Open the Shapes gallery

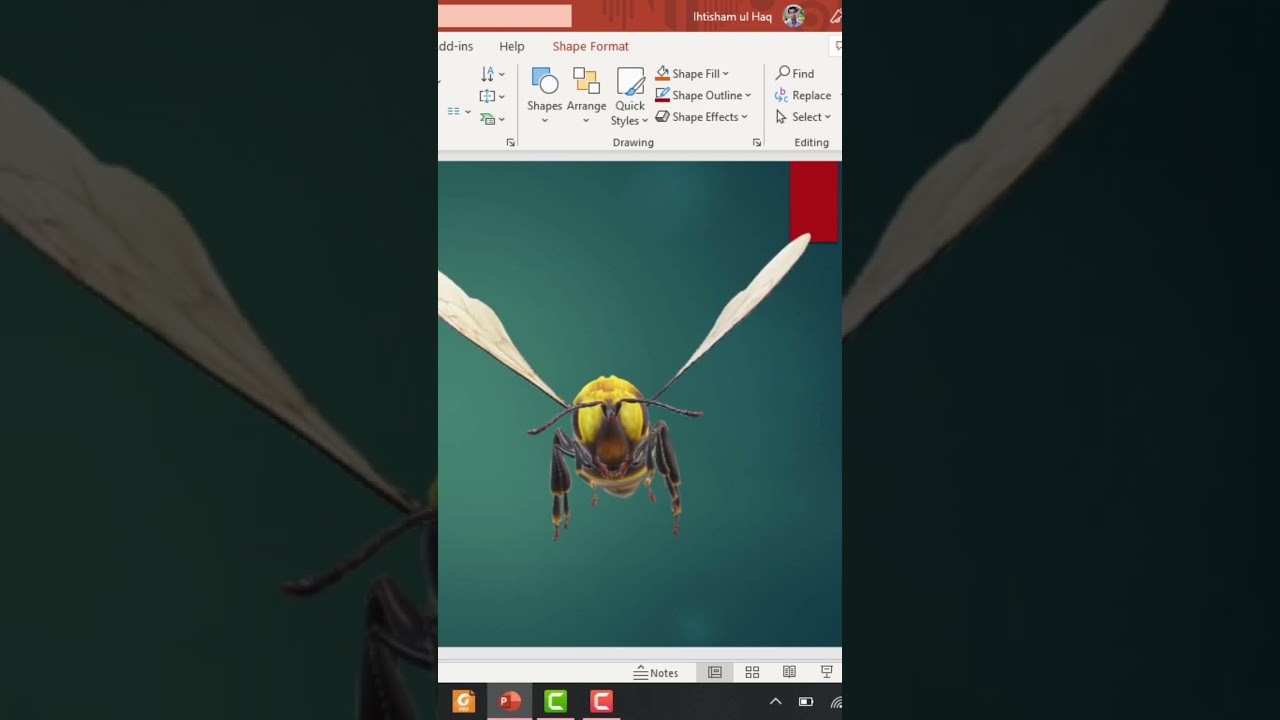tap(544, 96)
